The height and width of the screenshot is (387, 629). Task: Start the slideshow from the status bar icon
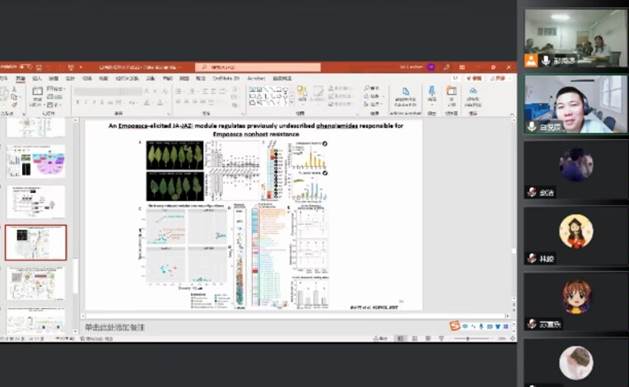pos(441,339)
